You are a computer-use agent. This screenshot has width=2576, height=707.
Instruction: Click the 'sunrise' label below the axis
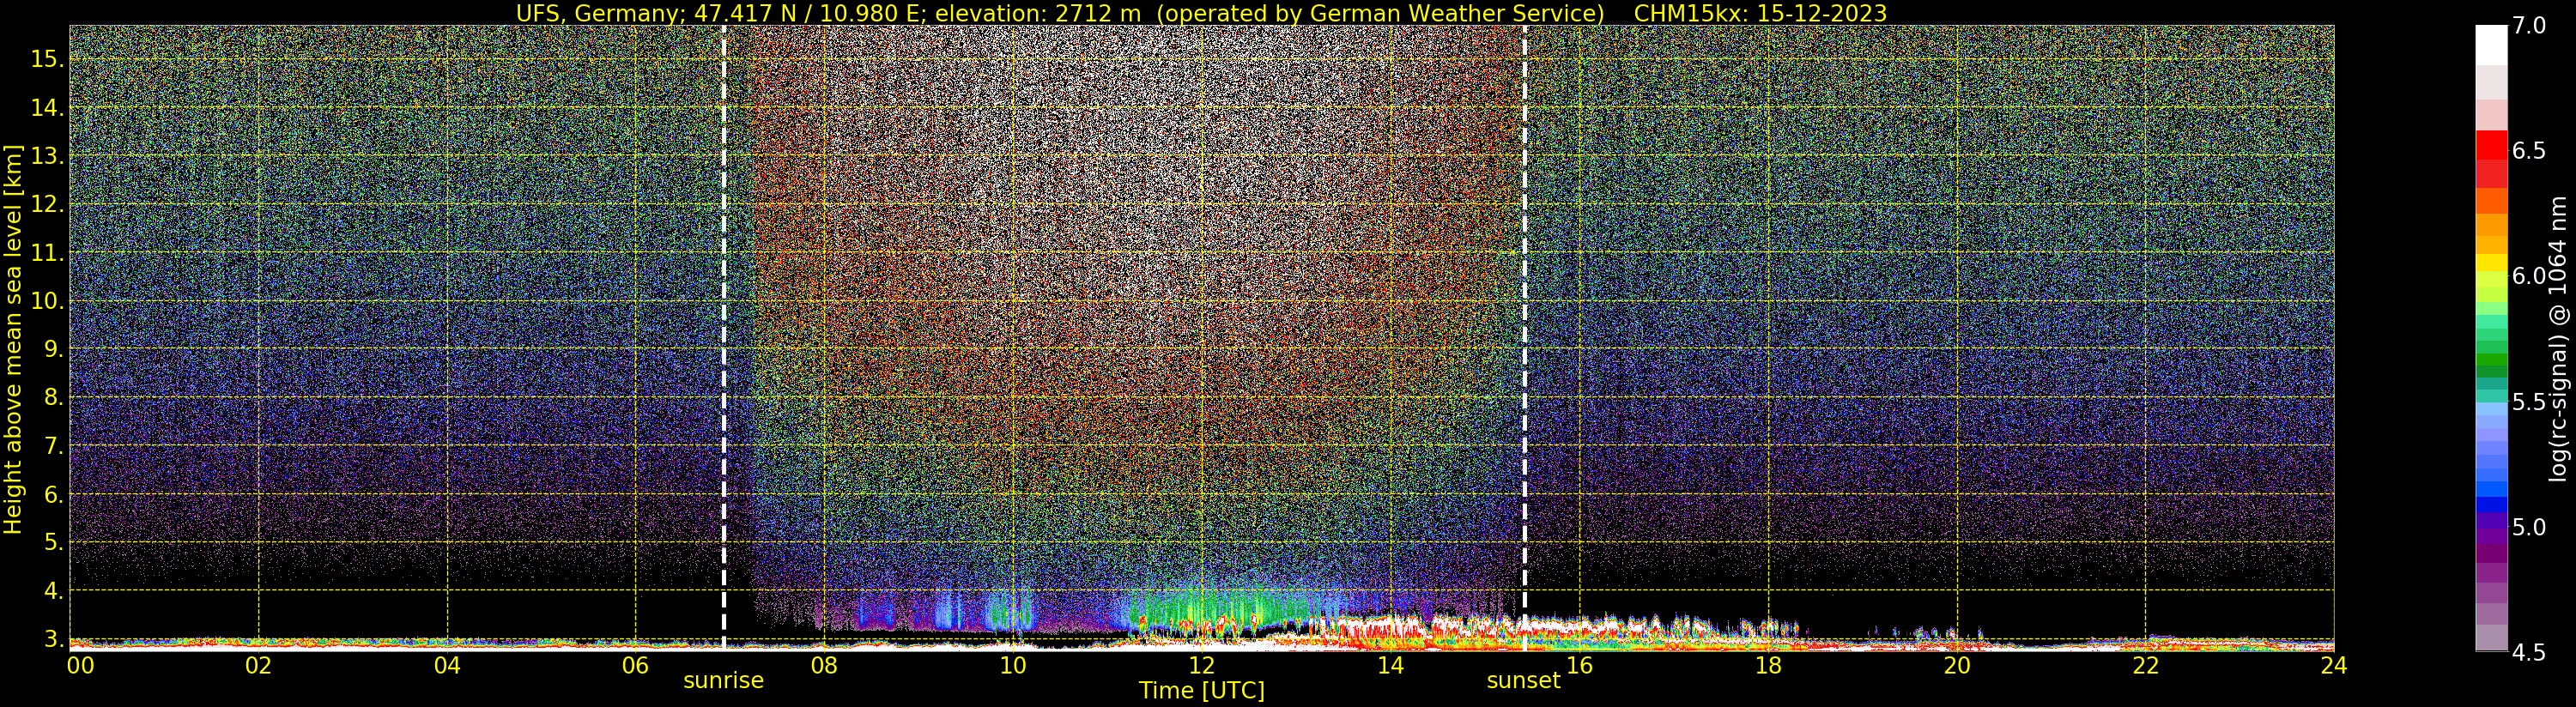pyautogui.click(x=723, y=681)
